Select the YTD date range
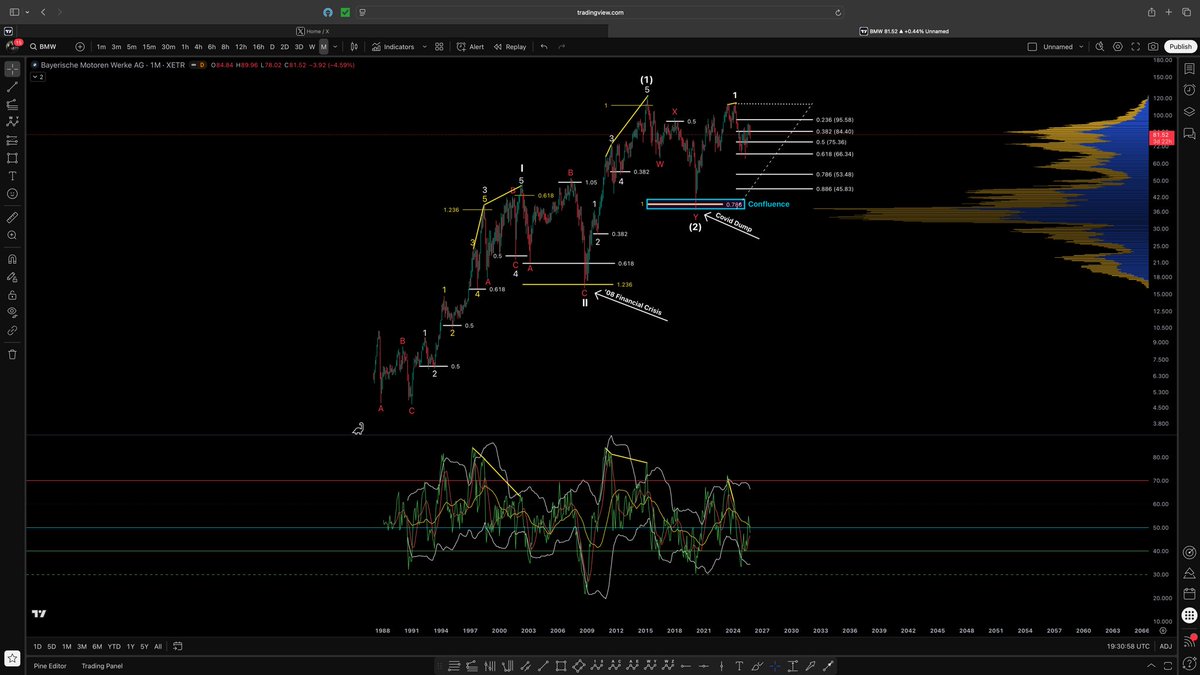1200x675 pixels. click(114, 647)
